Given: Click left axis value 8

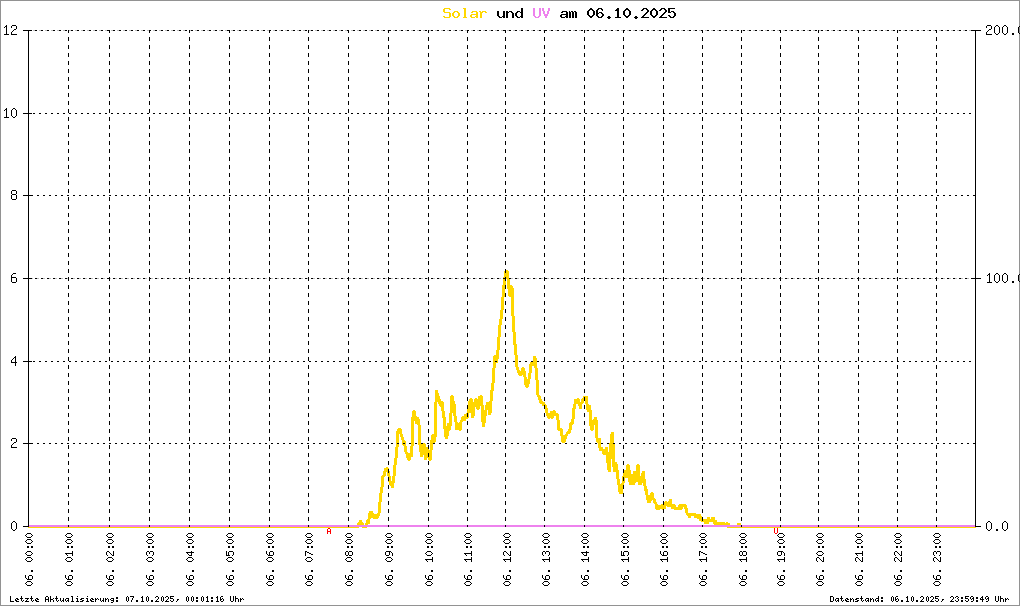Looking at the screenshot, I should click(x=14, y=195).
